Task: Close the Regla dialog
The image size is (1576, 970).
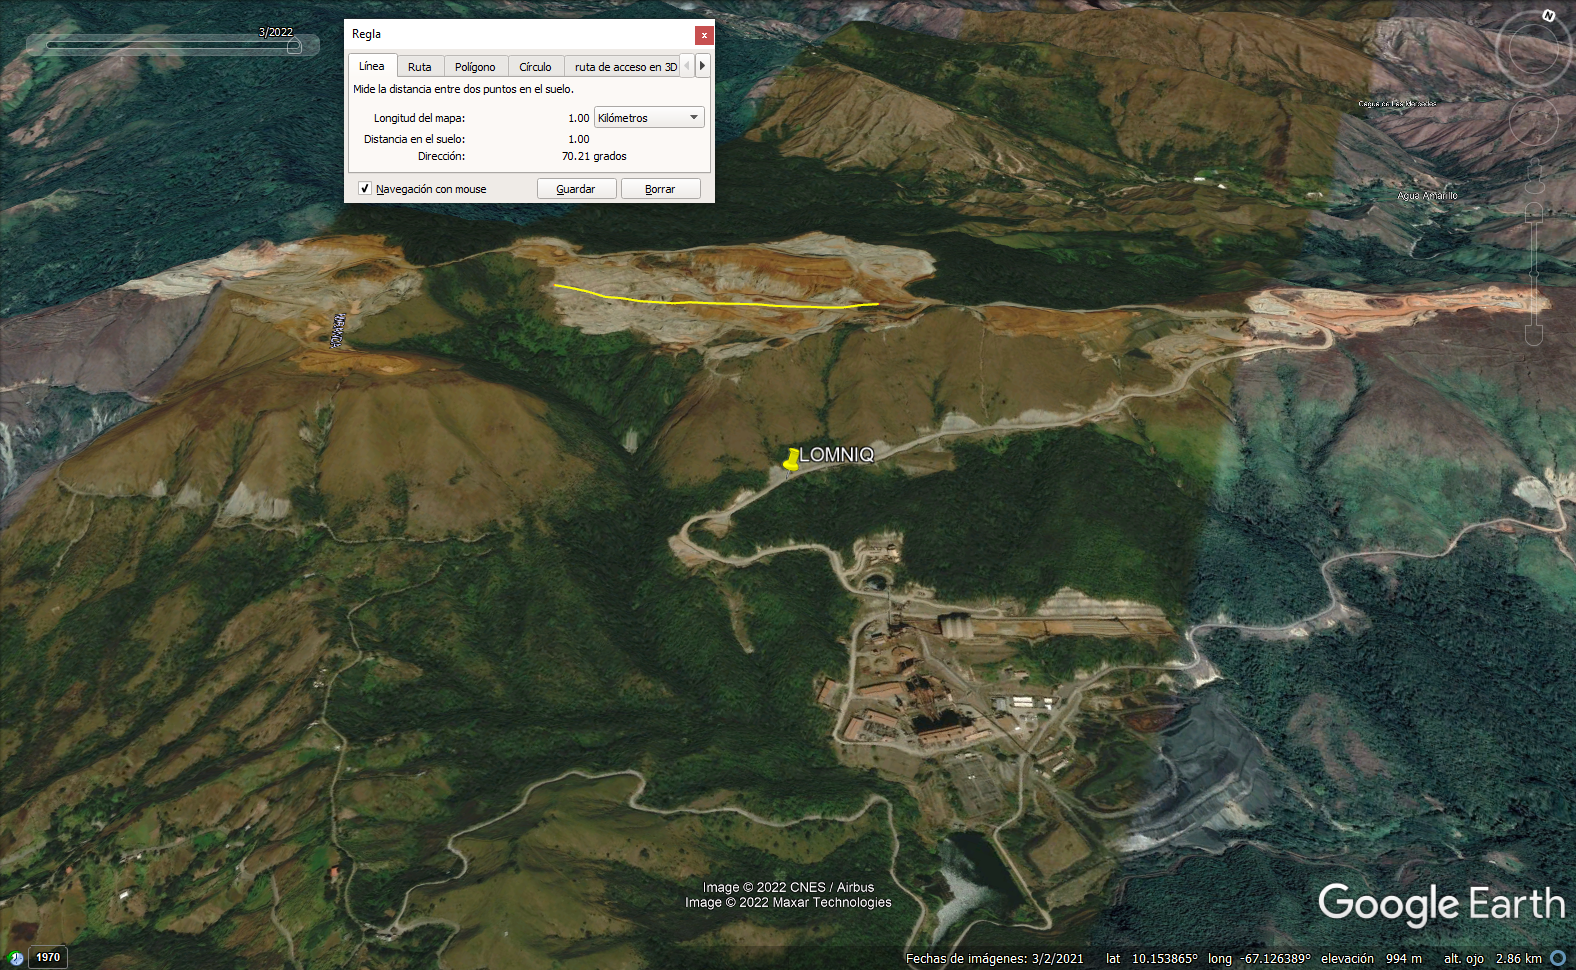Action: click(x=704, y=35)
